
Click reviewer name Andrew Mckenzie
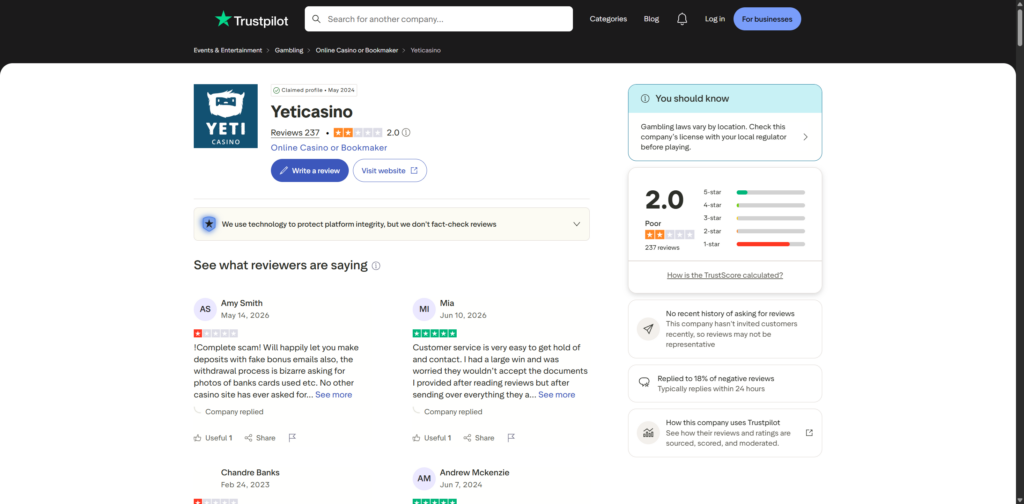(474, 473)
